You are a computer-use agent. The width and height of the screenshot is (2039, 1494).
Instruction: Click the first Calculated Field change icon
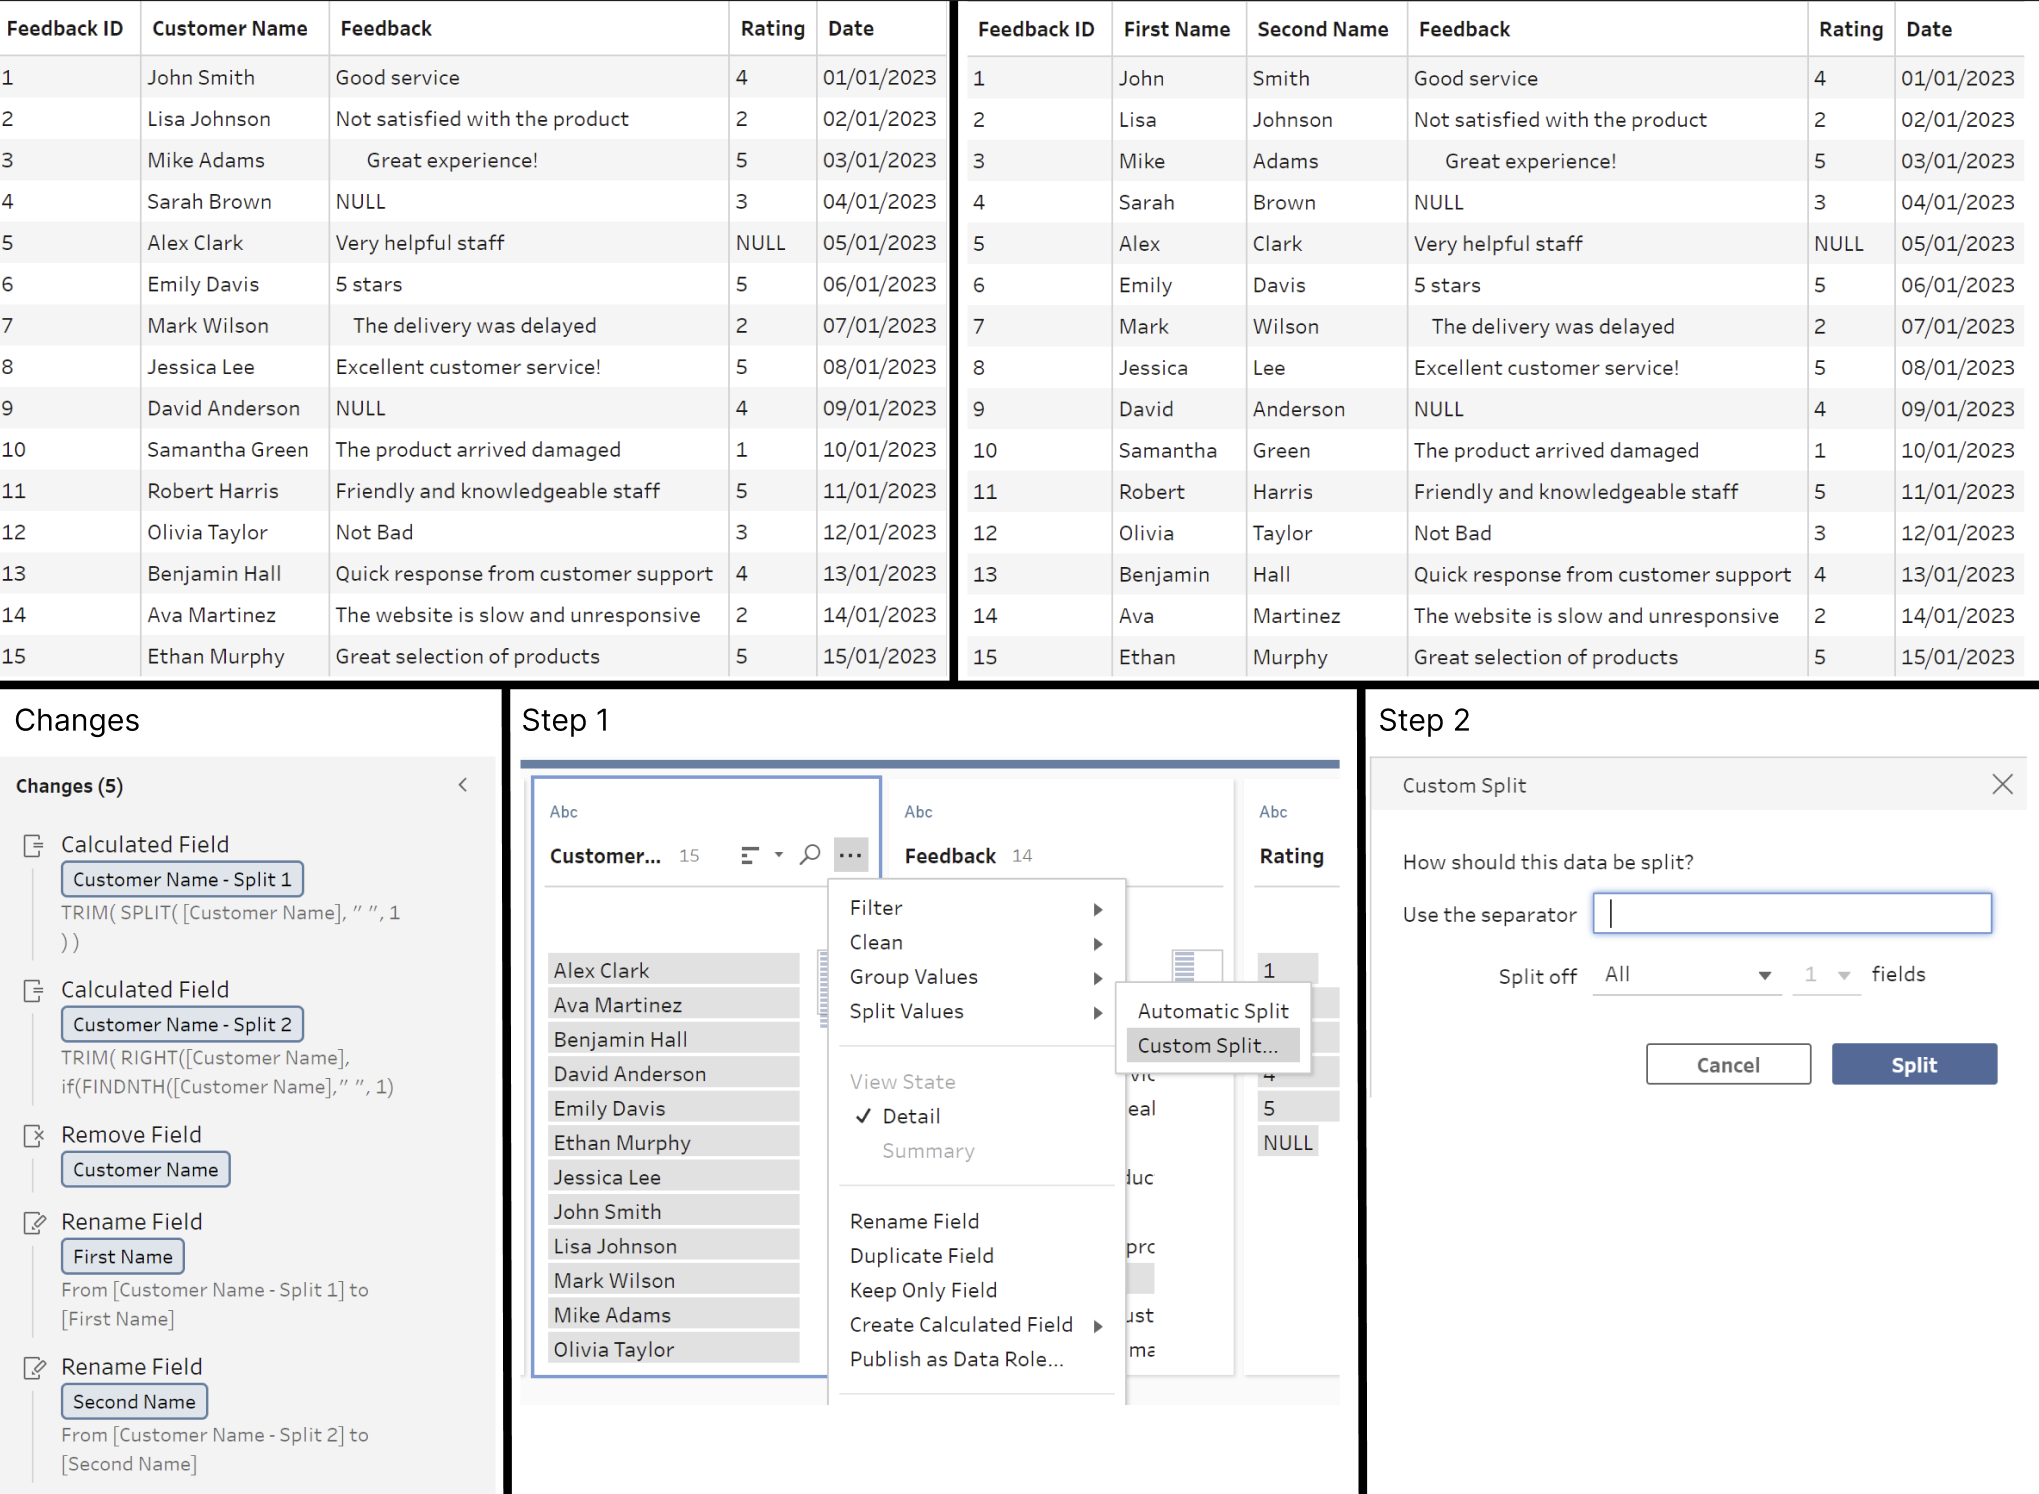[34, 846]
